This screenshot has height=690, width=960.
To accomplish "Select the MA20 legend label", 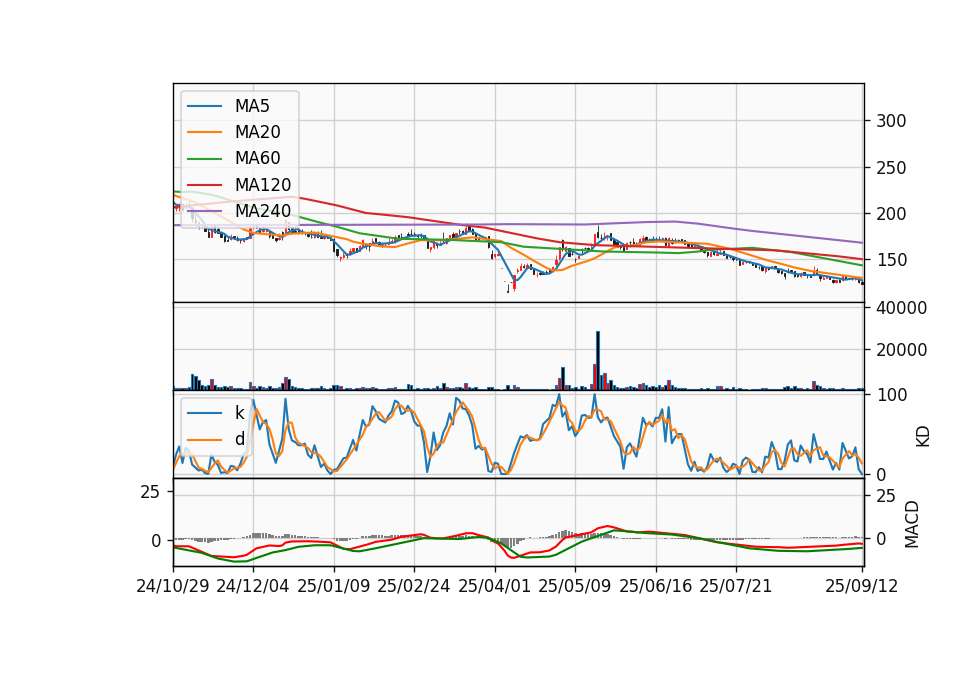I will (x=257, y=132).
